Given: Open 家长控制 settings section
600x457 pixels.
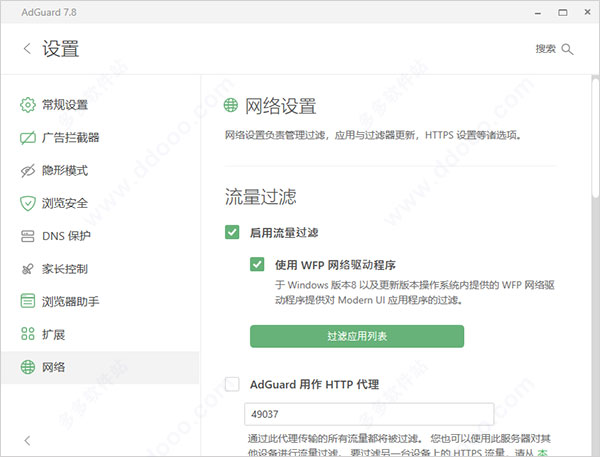Looking at the screenshot, I should pyautogui.click(x=100, y=269).
